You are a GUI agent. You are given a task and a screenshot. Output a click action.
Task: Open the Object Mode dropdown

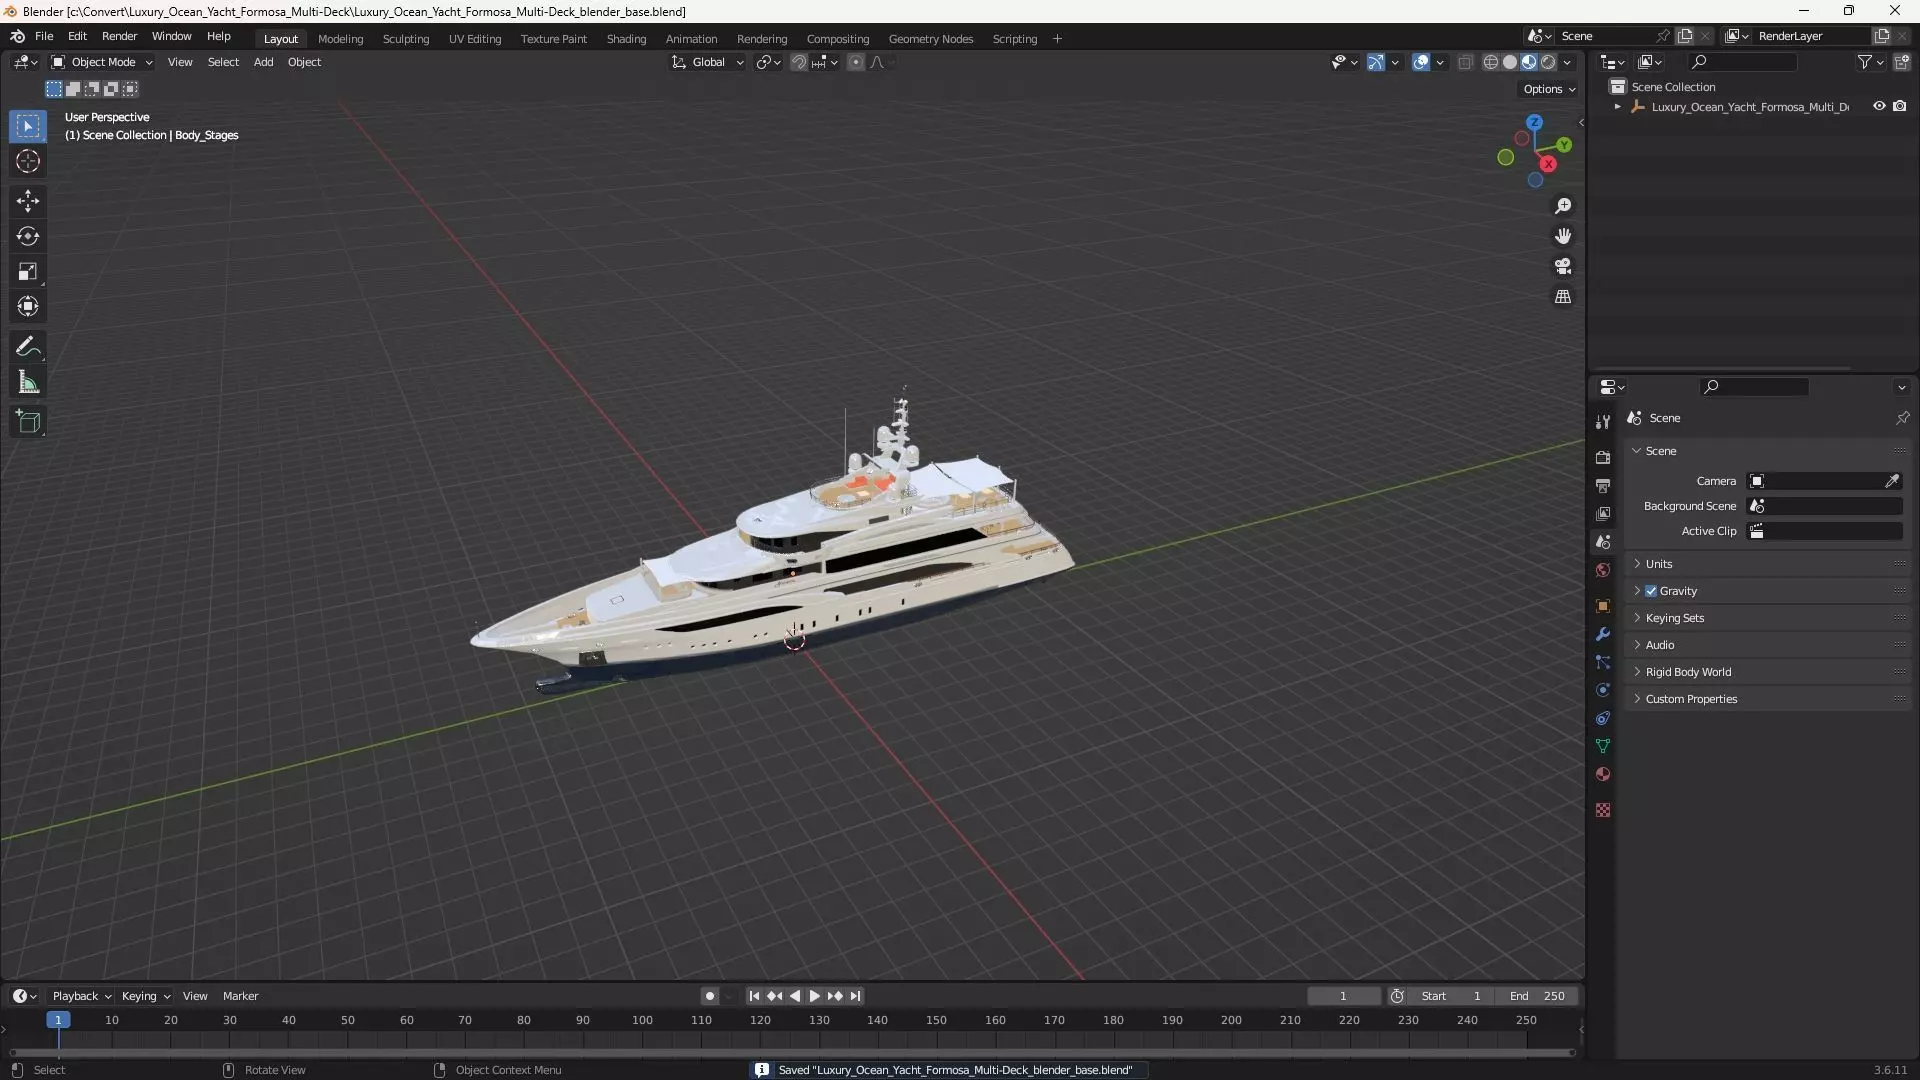click(102, 62)
